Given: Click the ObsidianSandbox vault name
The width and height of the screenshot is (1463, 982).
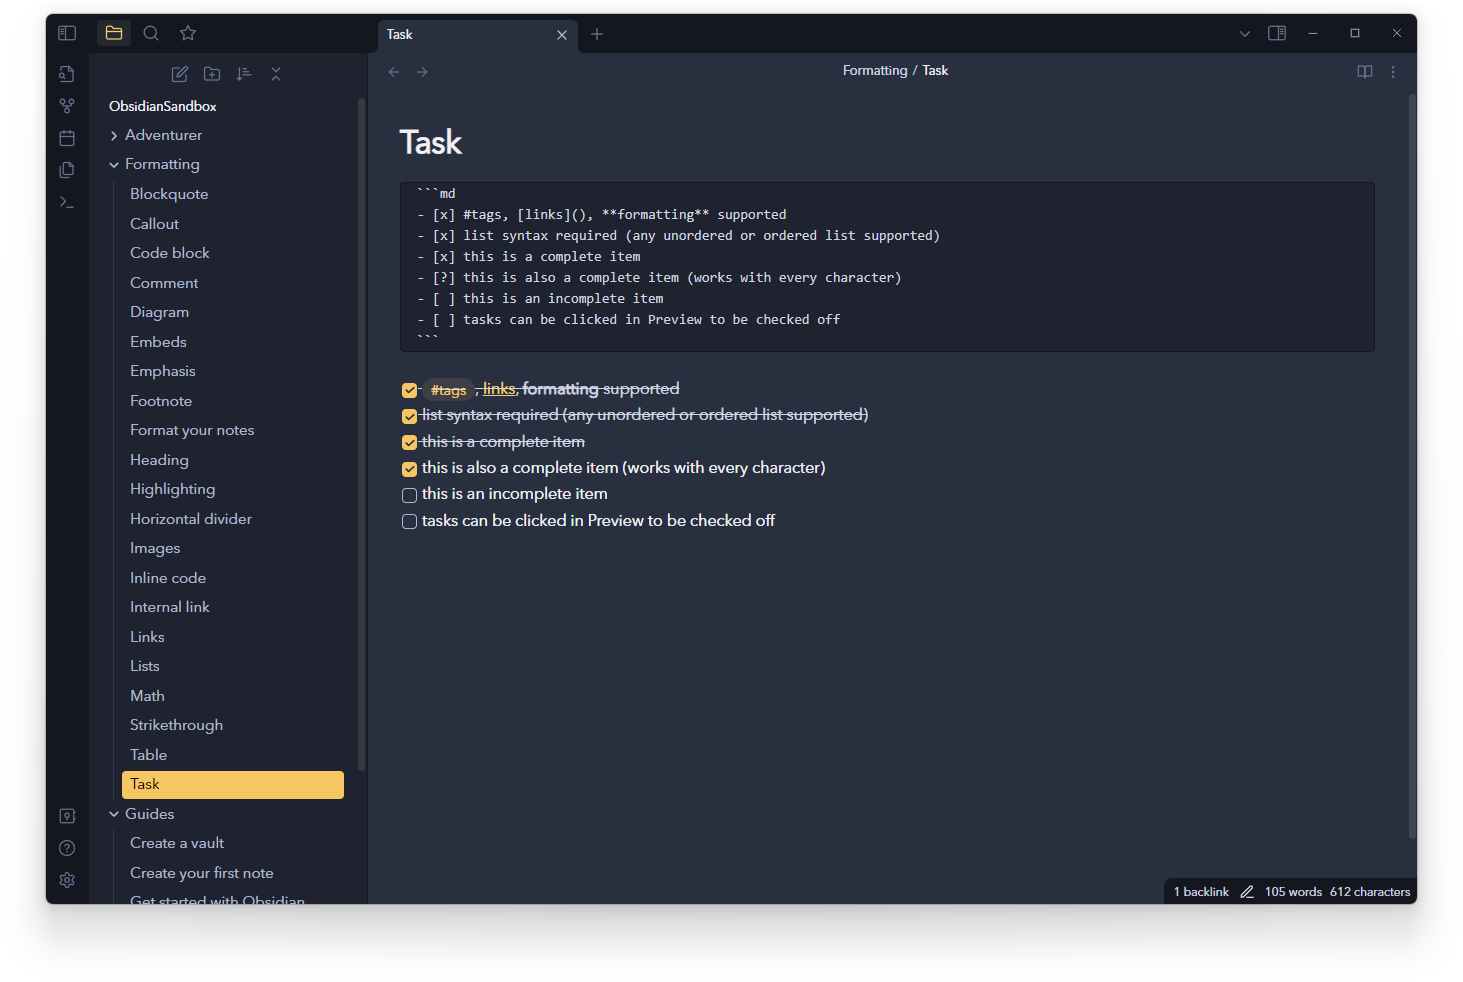Looking at the screenshot, I should pyautogui.click(x=163, y=106).
